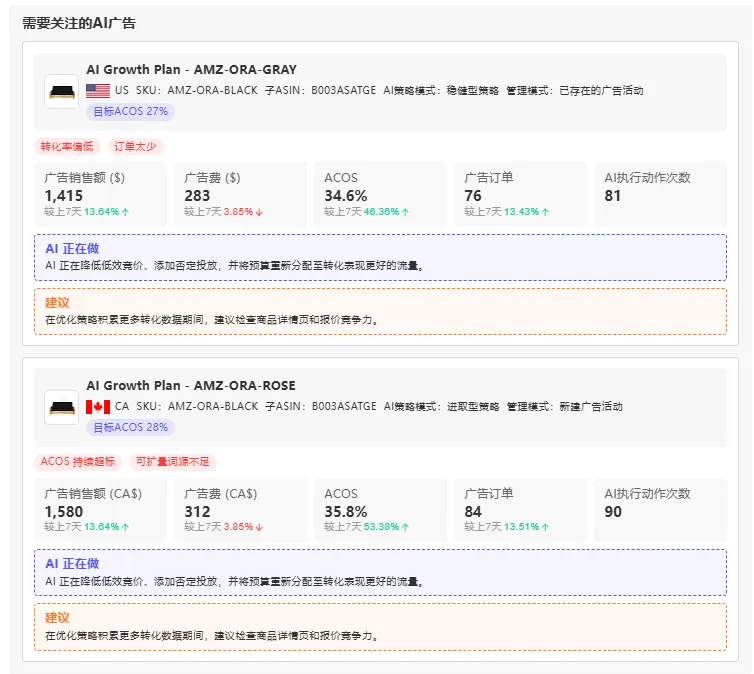Click the Canada flag icon

point(98,407)
